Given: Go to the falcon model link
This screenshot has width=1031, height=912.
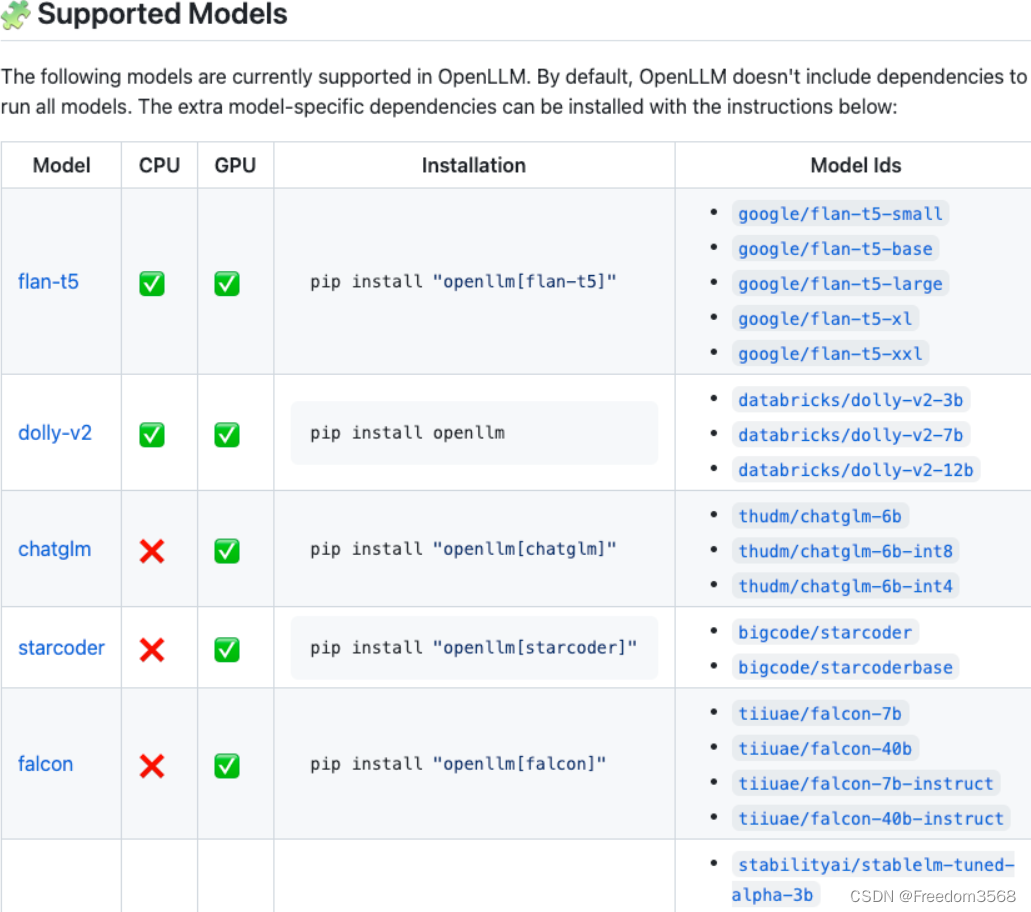Looking at the screenshot, I should pyautogui.click(x=45, y=764).
